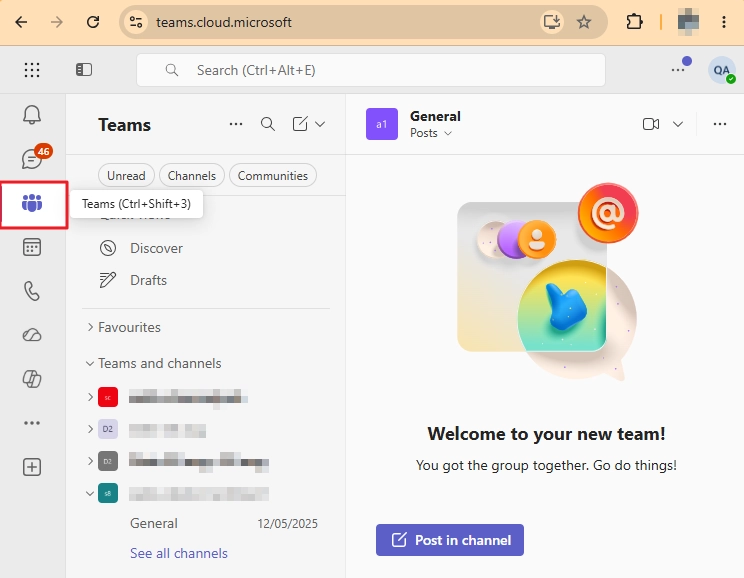The height and width of the screenshot is (578, 744).
Task: Bookmark this page with the star
Action: [x=584, y=22]
